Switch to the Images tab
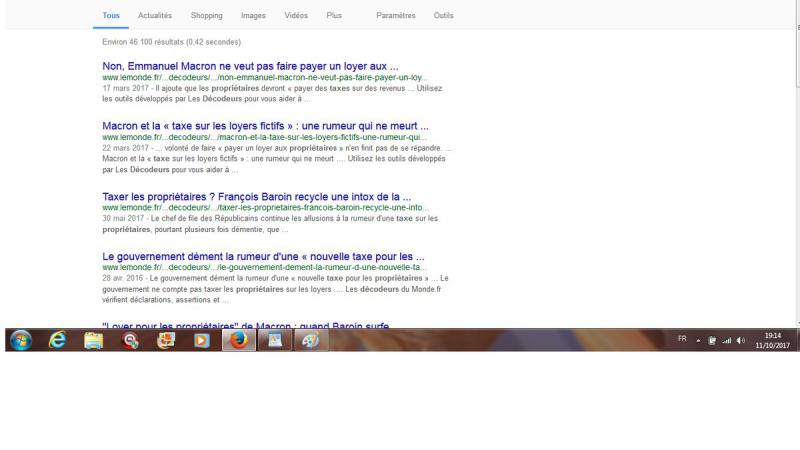 point(253,15)
